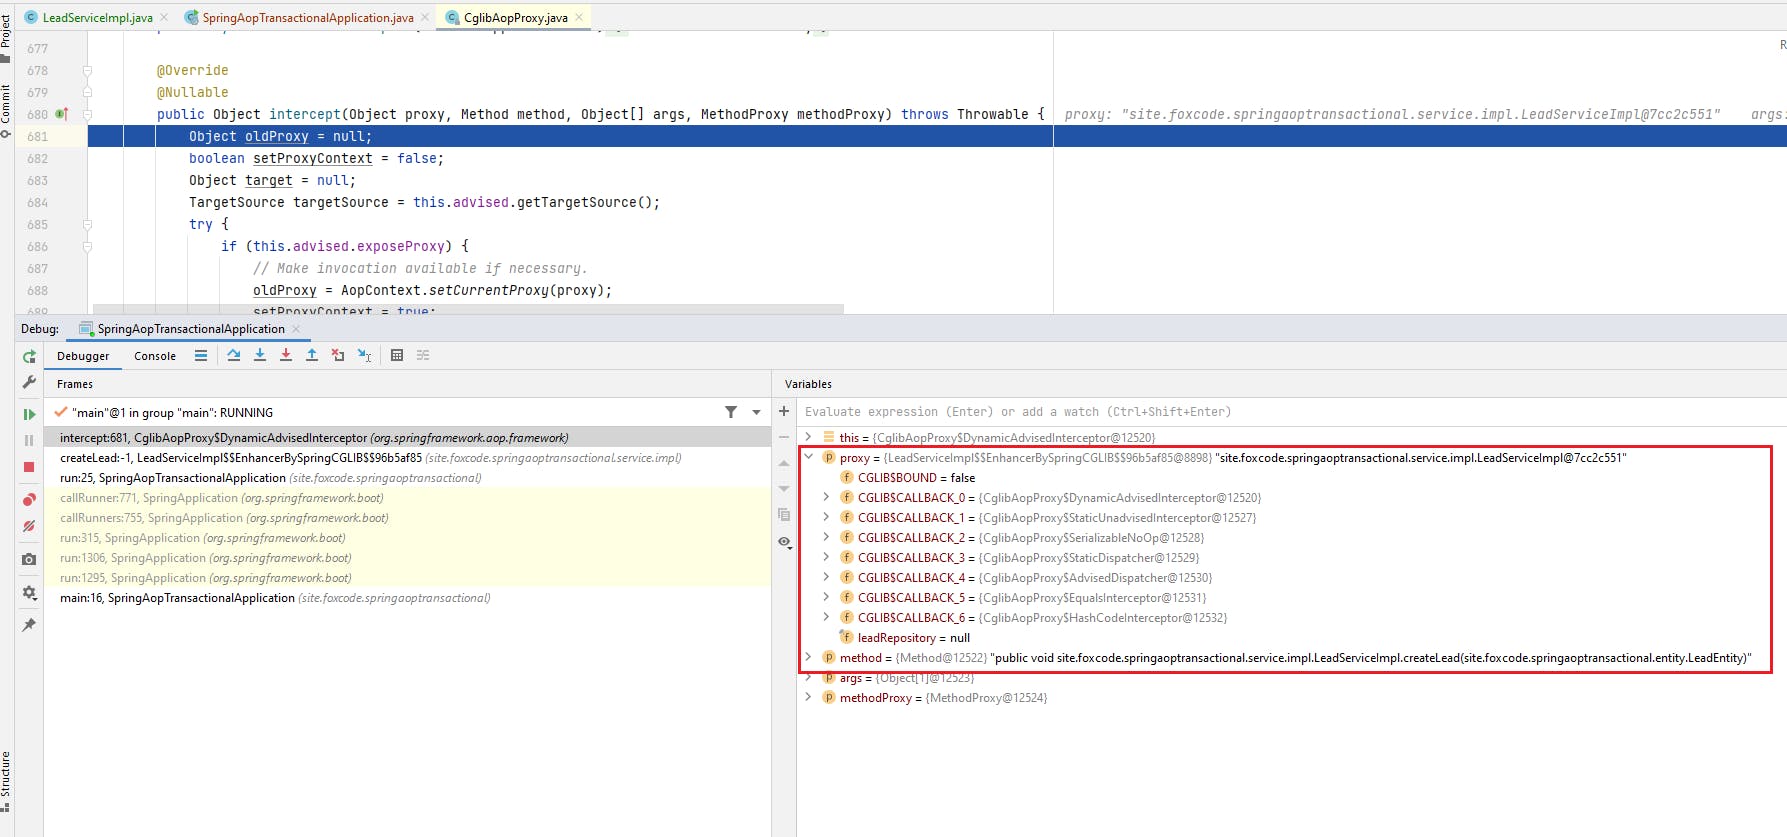Collapse the 'proxy' variable node
The image size is (1787, 837).
pyautogui.click(x=808, y=457)
